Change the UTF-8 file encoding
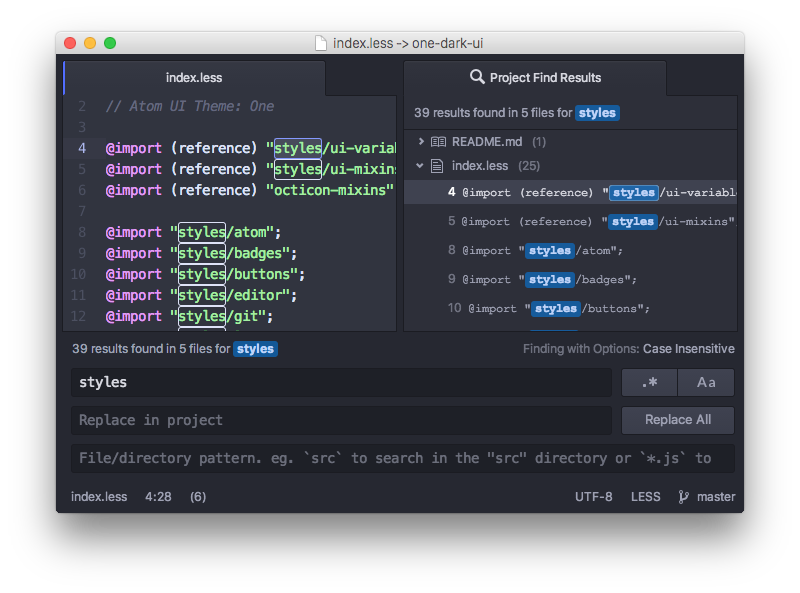Viewport: 800px width, 593px height. tap(593, 496)
